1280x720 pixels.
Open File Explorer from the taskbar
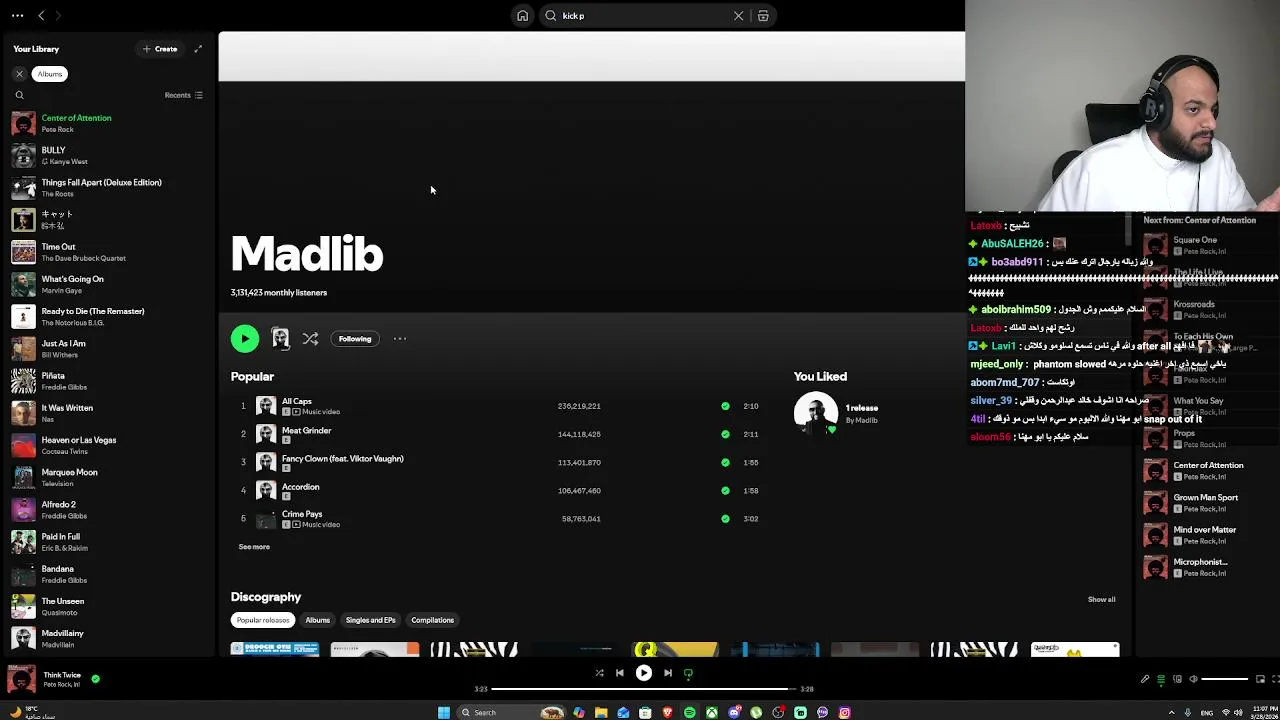601,712
